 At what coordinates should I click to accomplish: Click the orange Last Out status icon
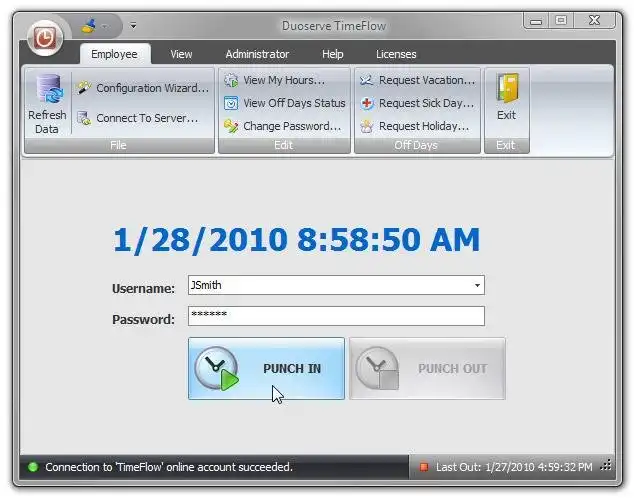coord(424,467)
